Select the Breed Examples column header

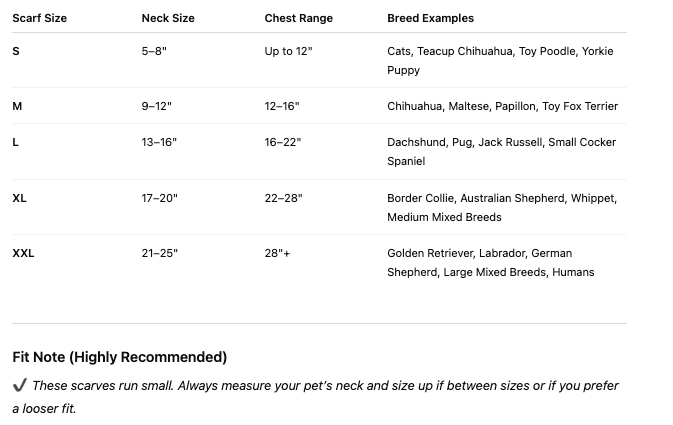[430, 18]
